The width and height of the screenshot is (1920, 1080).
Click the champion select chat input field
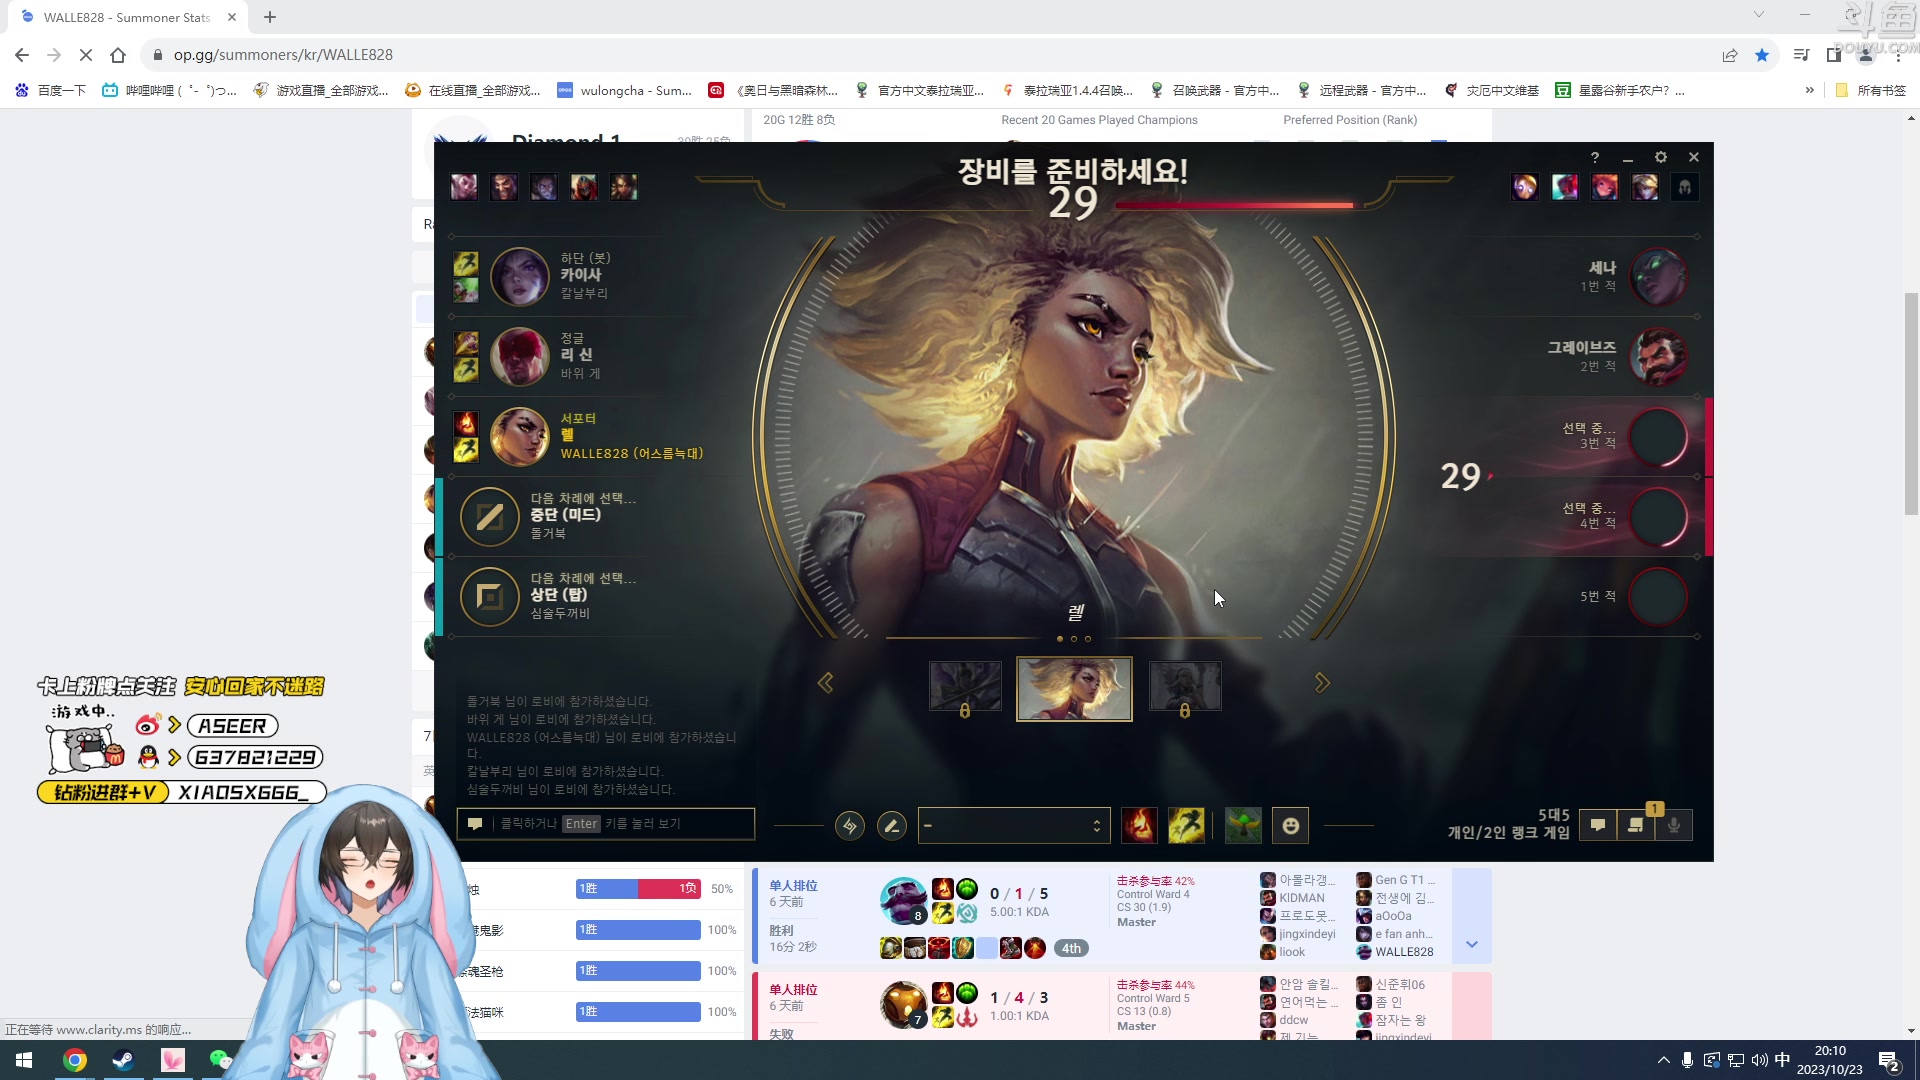pyautogui.click(x=606, y=824)
